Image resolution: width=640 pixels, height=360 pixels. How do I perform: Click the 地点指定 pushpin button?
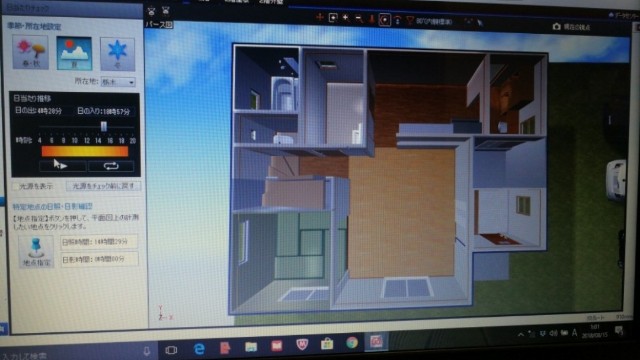tap(36, 252)
